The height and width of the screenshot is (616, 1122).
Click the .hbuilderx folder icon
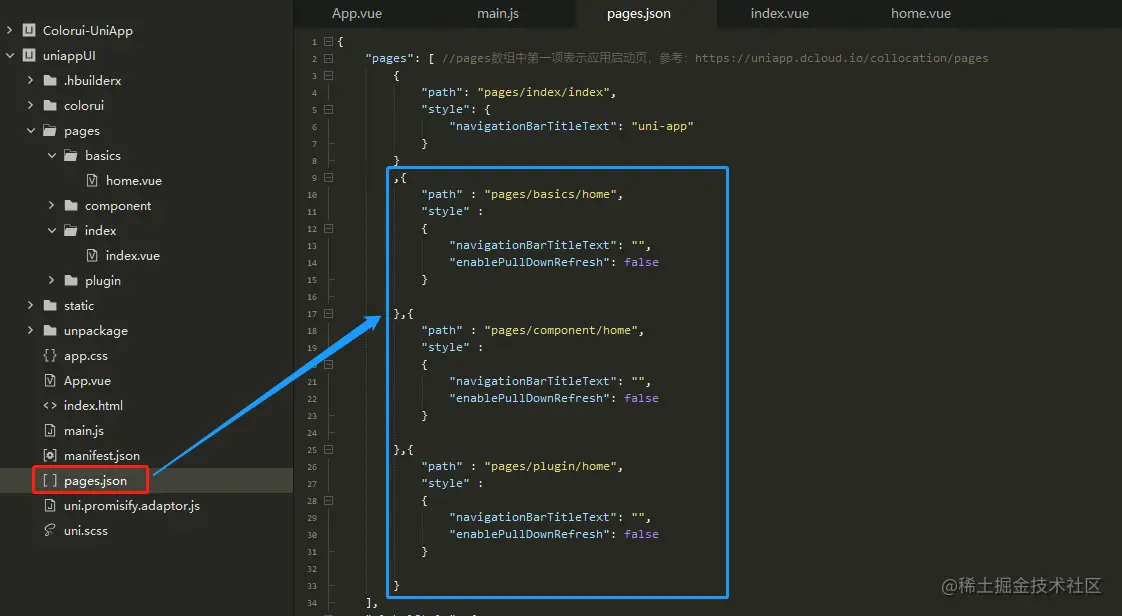pos(50,80)
